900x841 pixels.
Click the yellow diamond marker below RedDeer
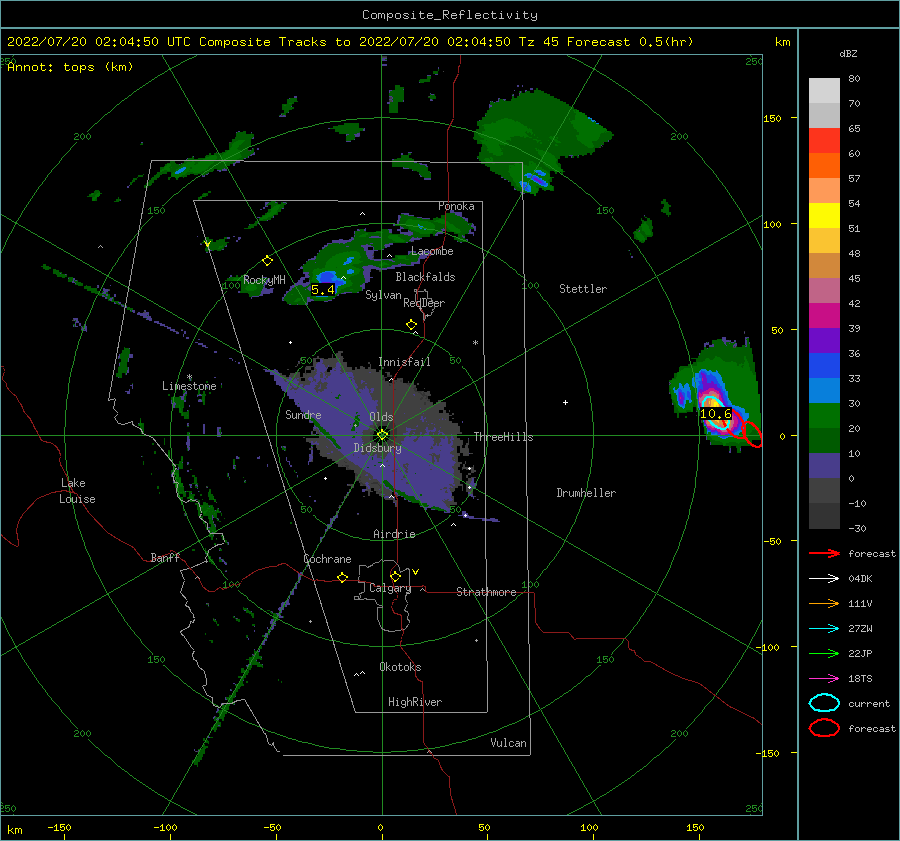pyautogui.click(x=412, y=325)
